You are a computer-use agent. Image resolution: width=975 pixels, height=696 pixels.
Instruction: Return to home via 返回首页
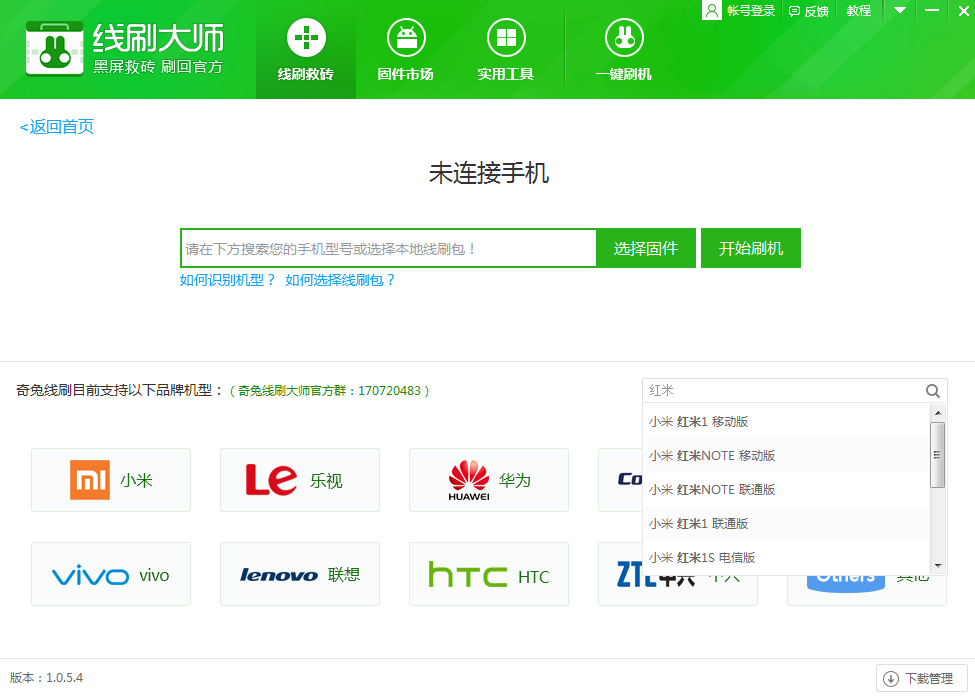pos(57,127)
